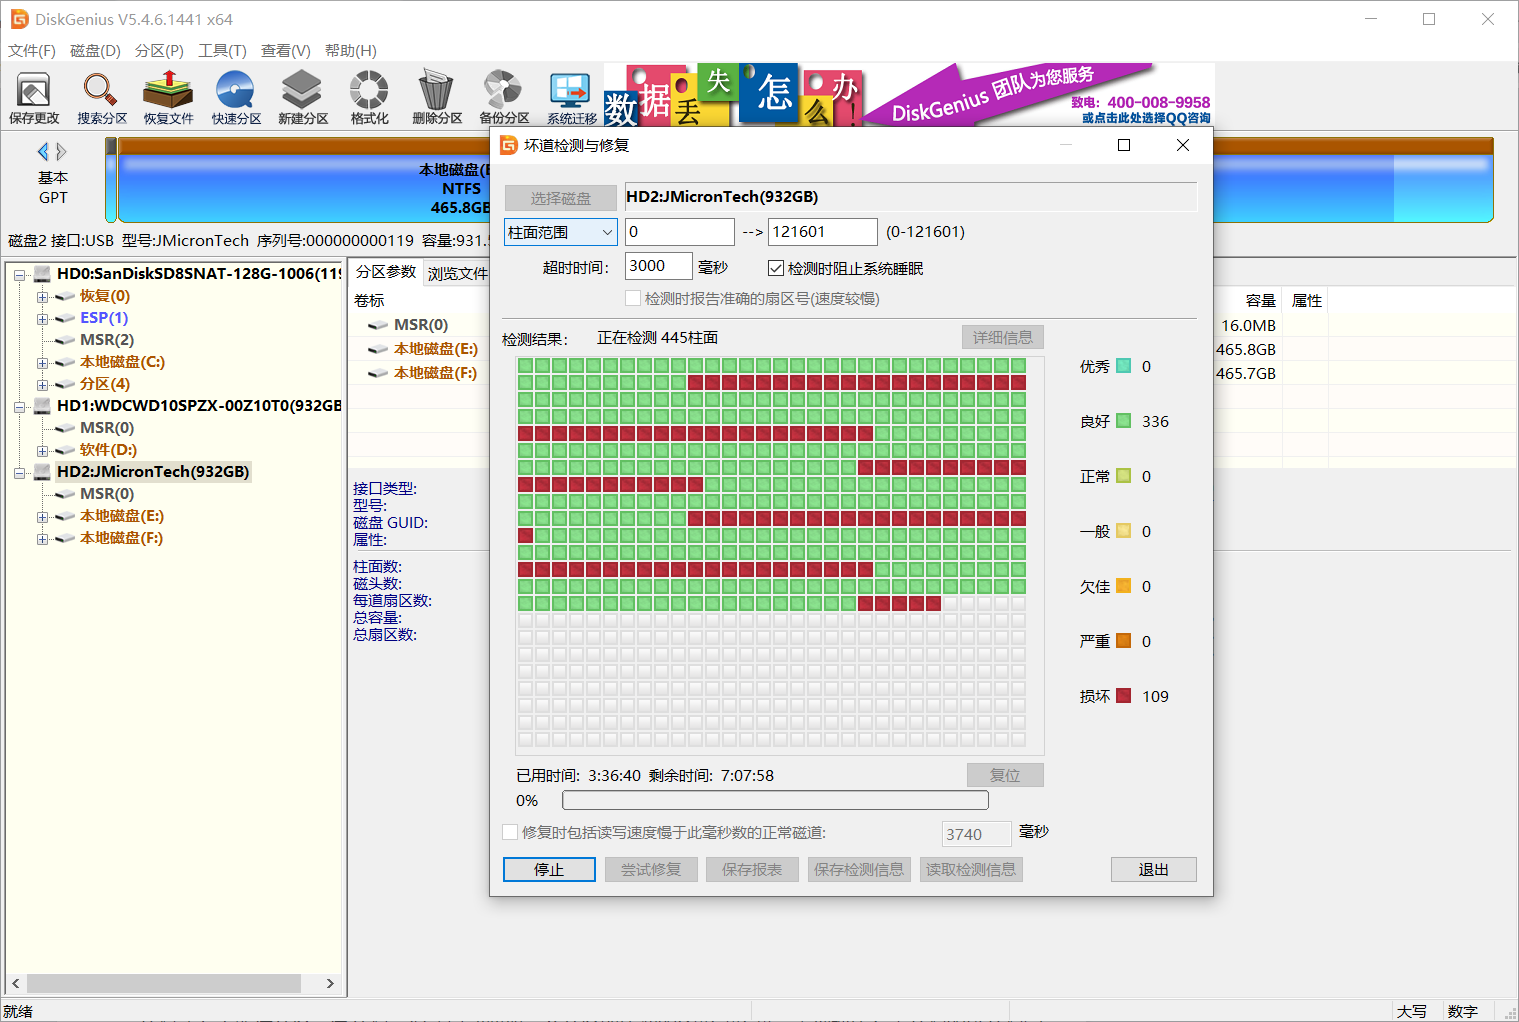Toggle the accurate sector number report checkbox
Viewport: 1519px width, 1022px height.
pyautogui.click(x=632, y=298)
